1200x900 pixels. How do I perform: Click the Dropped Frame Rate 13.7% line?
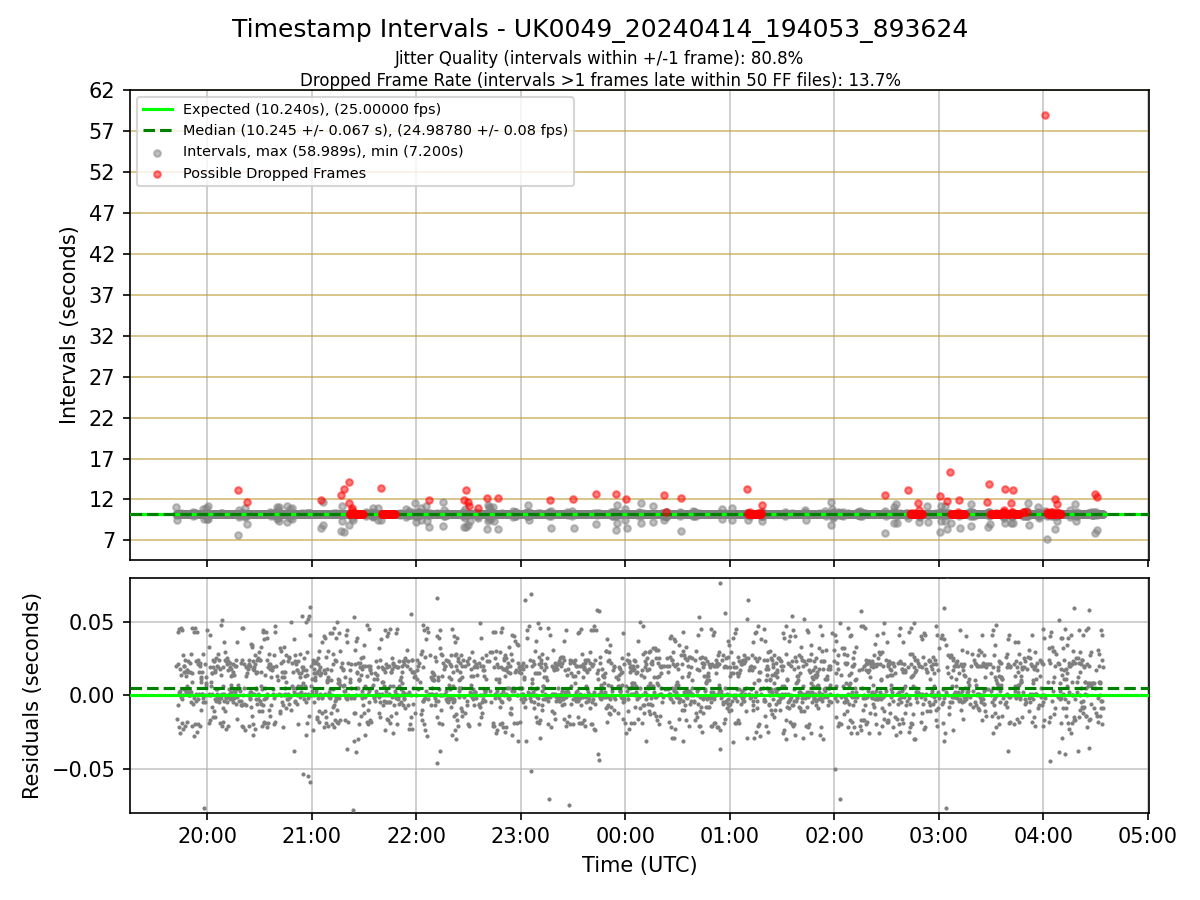[x=600, y=80]
